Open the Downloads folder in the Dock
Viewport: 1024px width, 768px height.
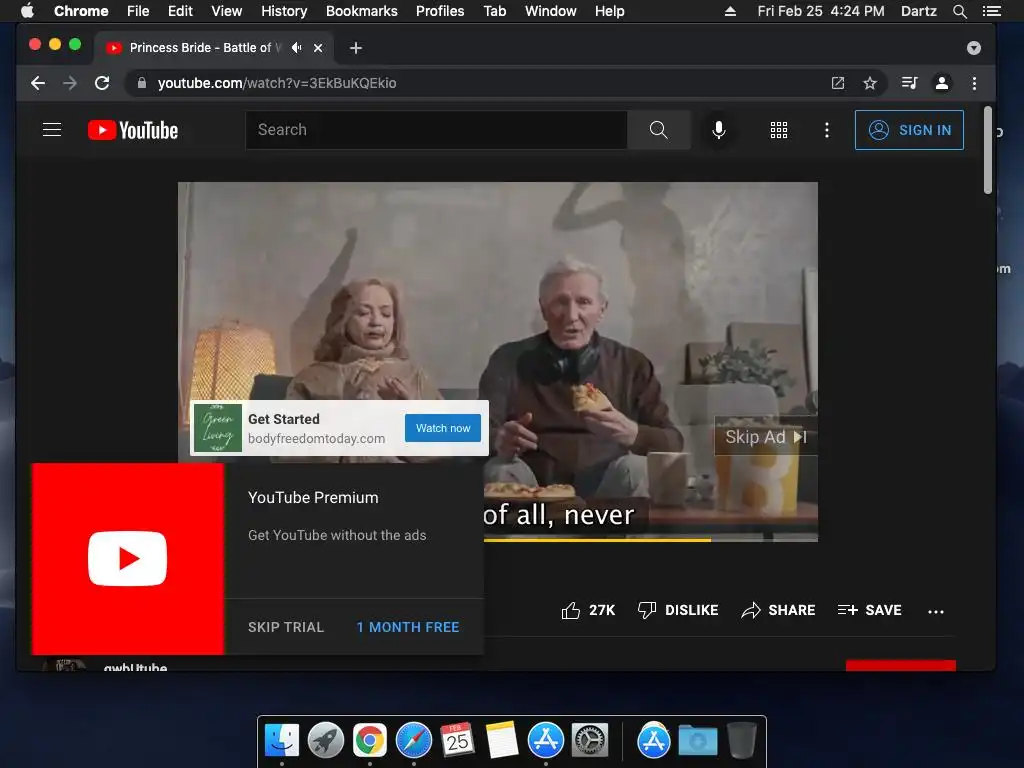tap(697, 741)
